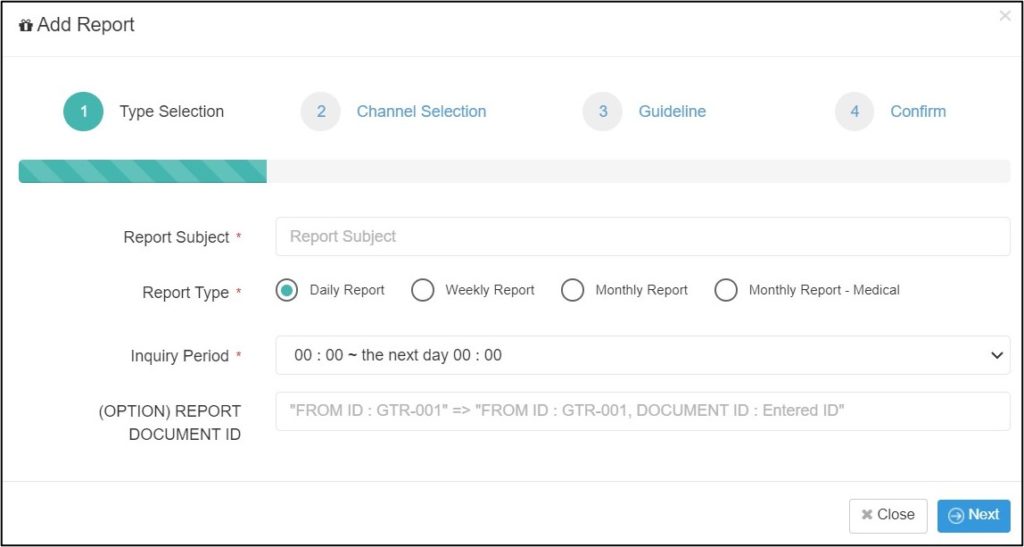Open the Inquiry Period dropdown

pos(643,355)
